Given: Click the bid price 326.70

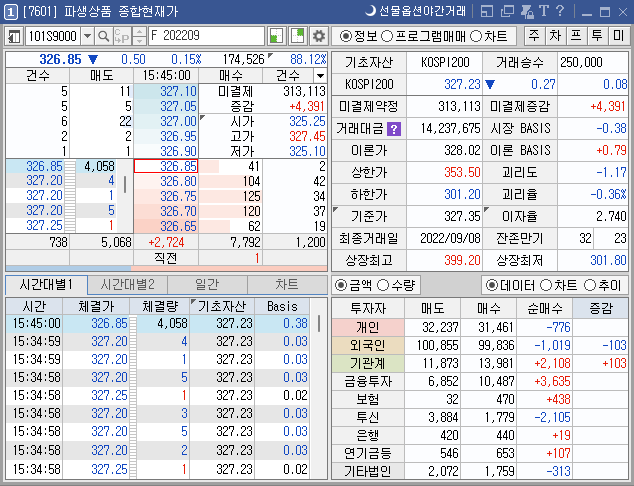Looking at the screenshot, I should tap(166, 211).
